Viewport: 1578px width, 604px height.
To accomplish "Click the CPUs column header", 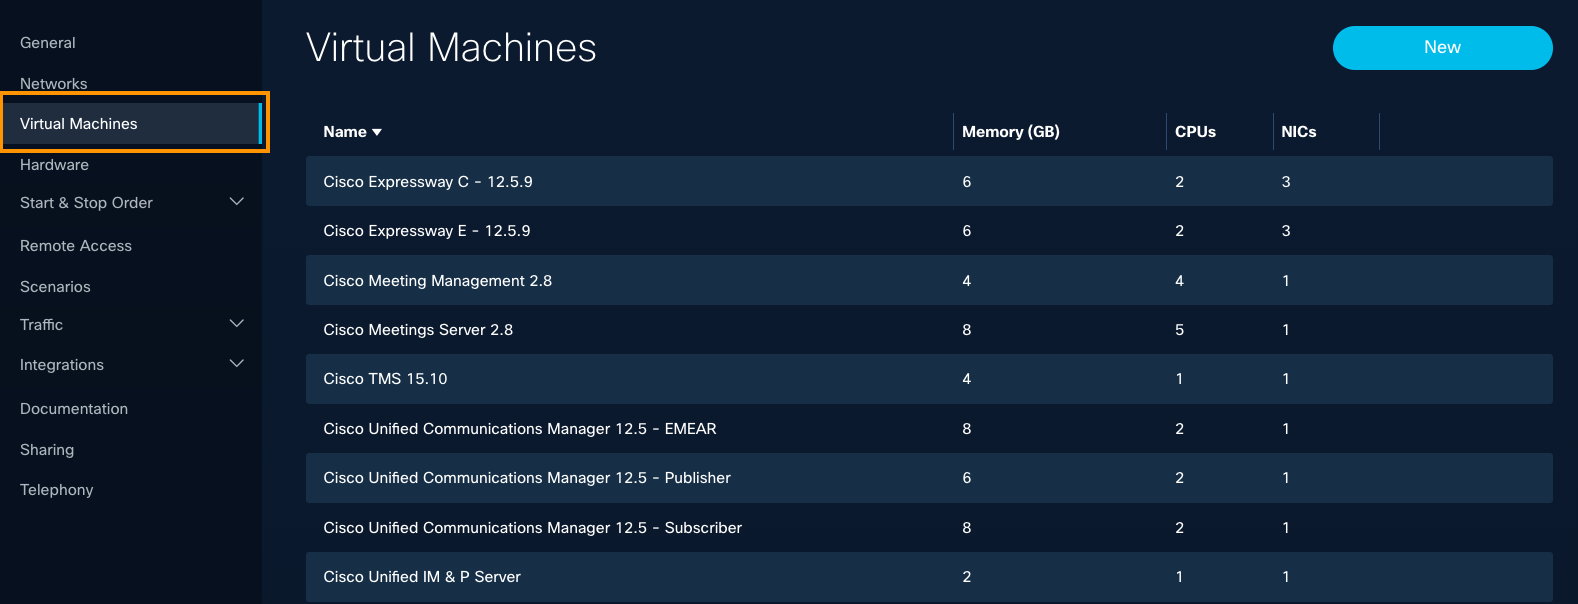I will click(1195, 132).
